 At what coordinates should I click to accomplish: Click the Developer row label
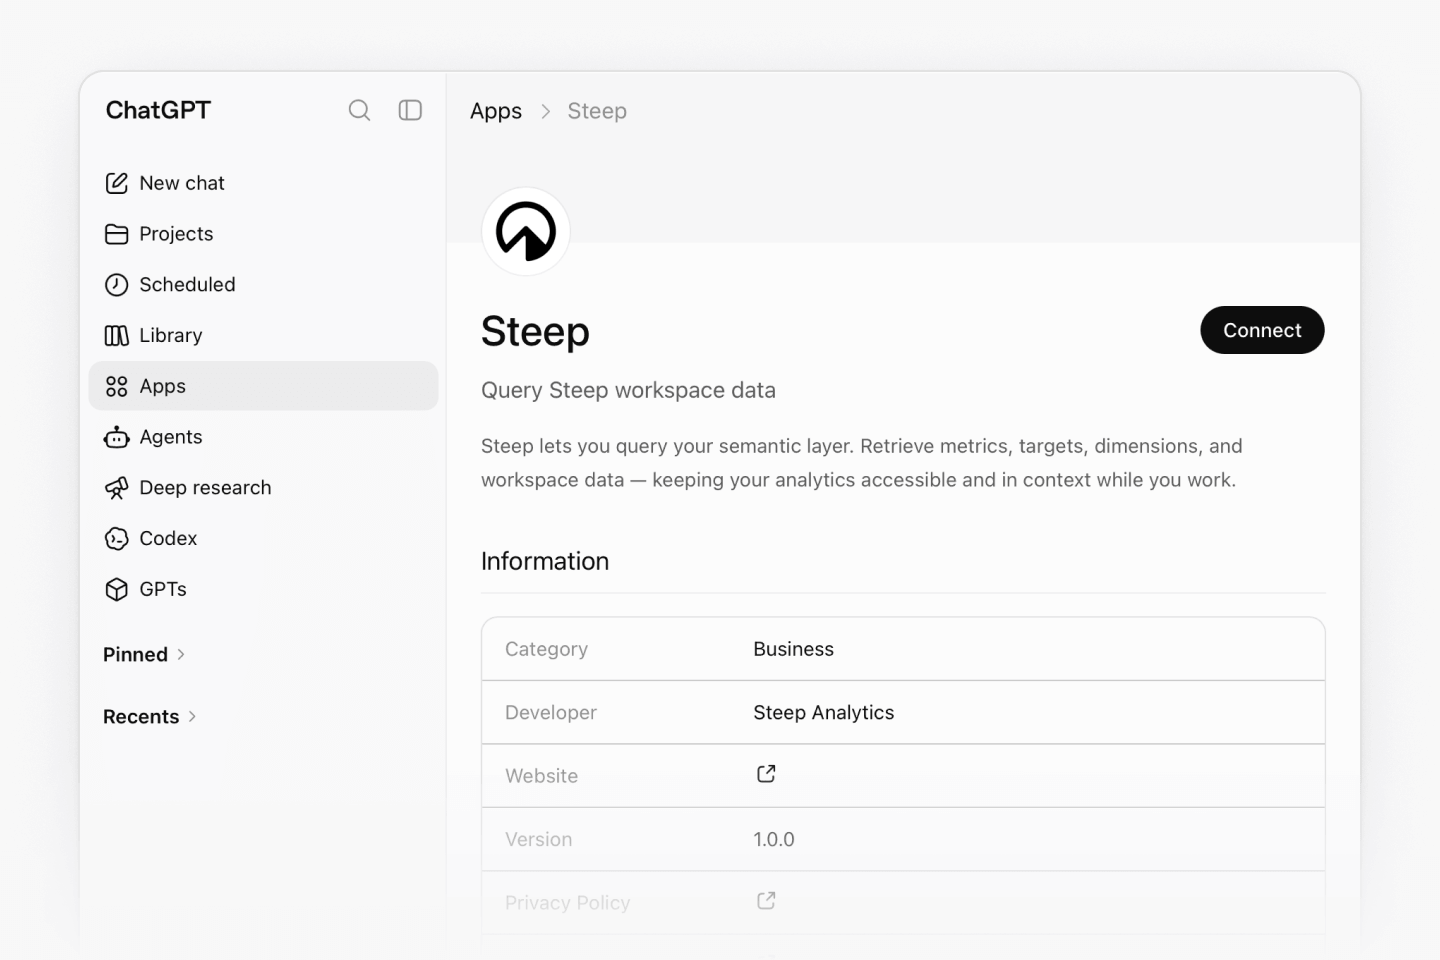(x=551, y=712)
